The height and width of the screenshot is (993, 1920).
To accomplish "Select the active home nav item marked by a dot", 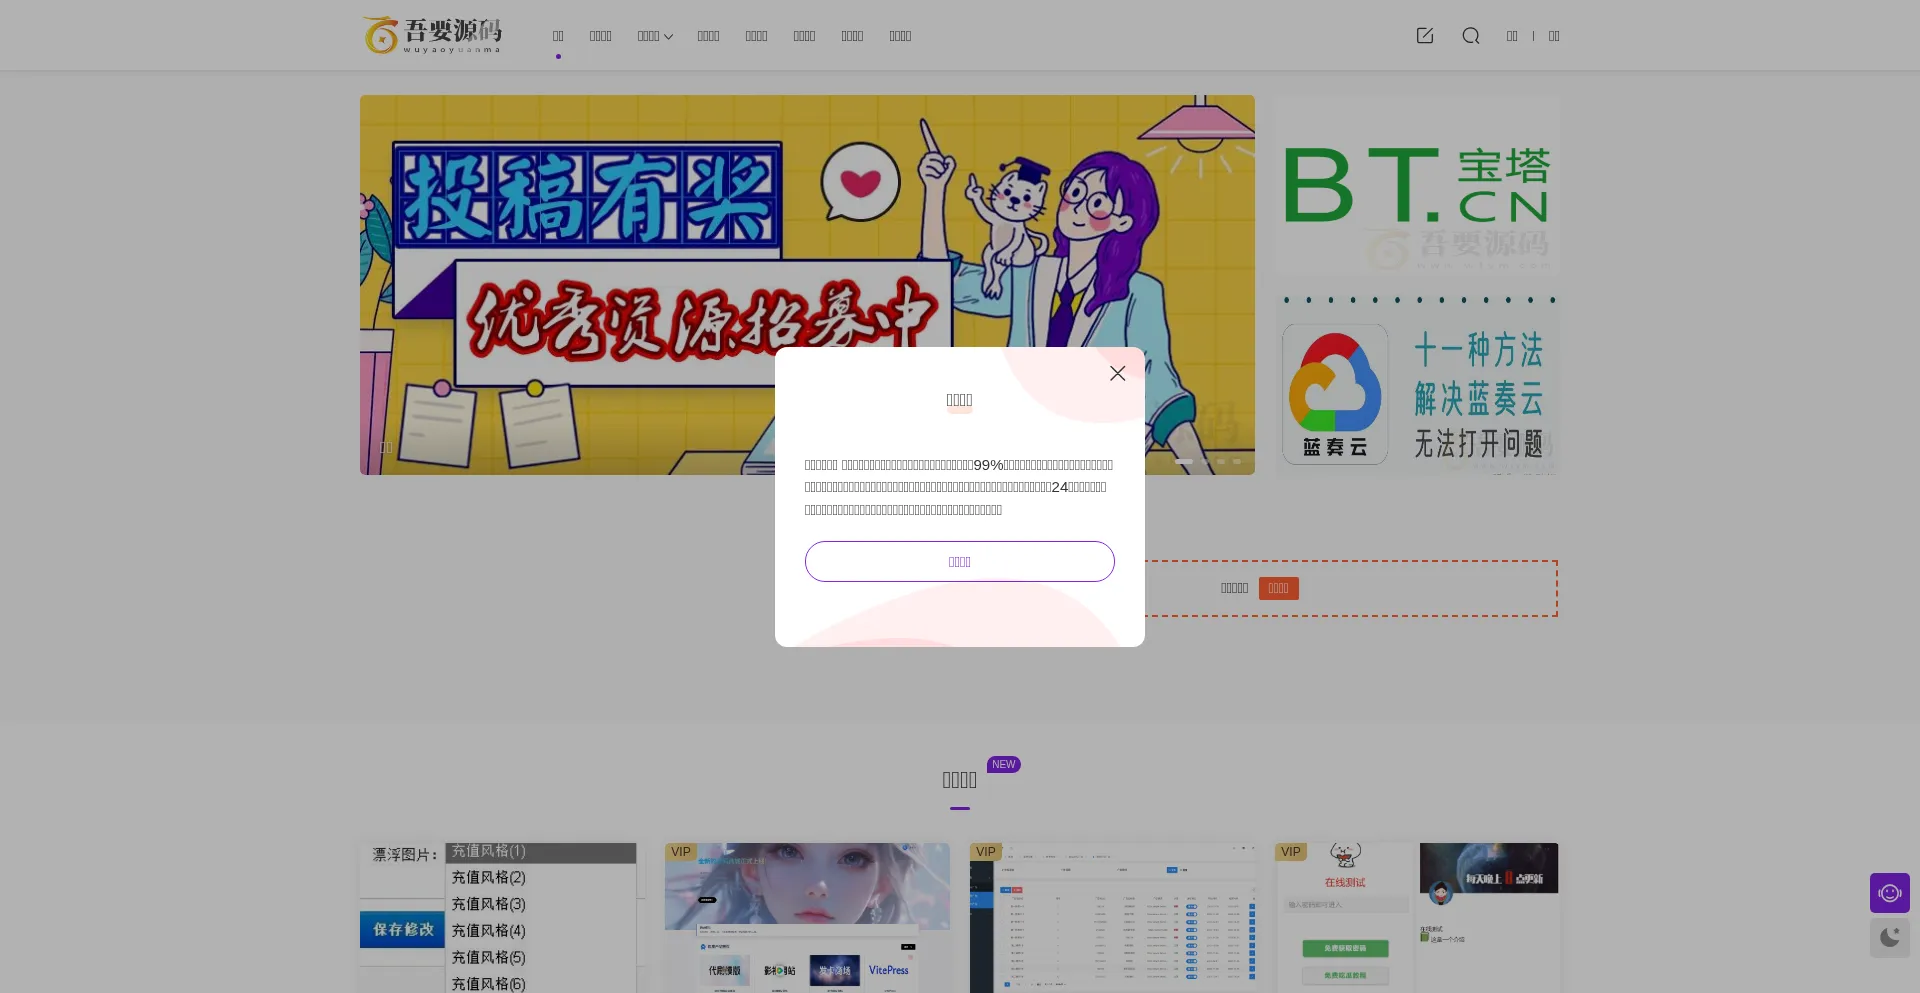I will pos(558,36).
